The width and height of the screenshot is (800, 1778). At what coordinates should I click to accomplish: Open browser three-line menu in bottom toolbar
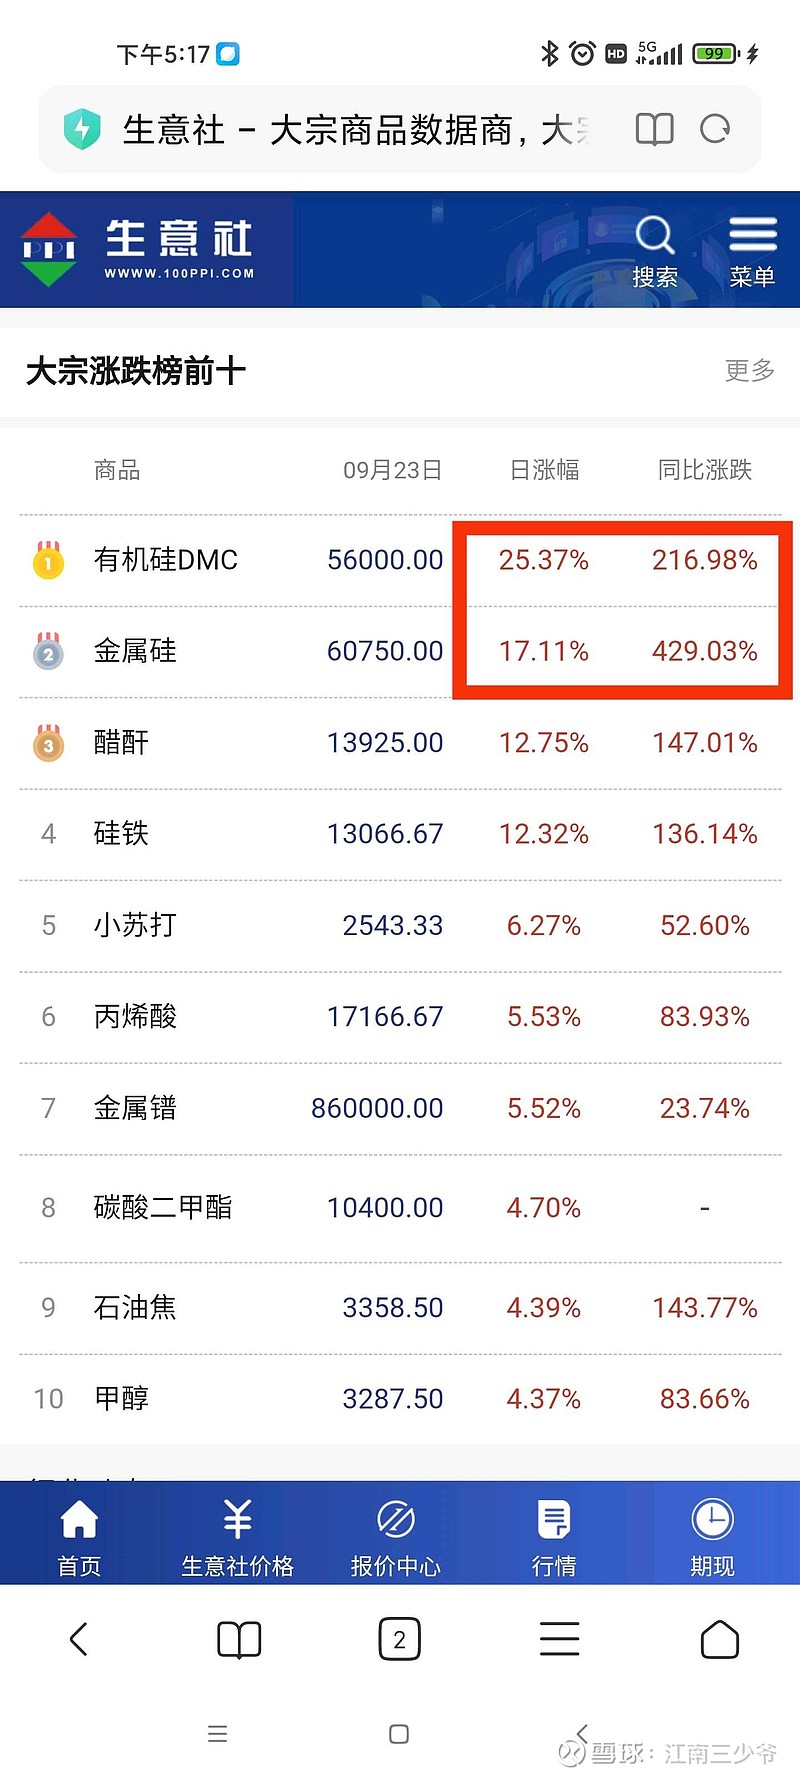559,1639
